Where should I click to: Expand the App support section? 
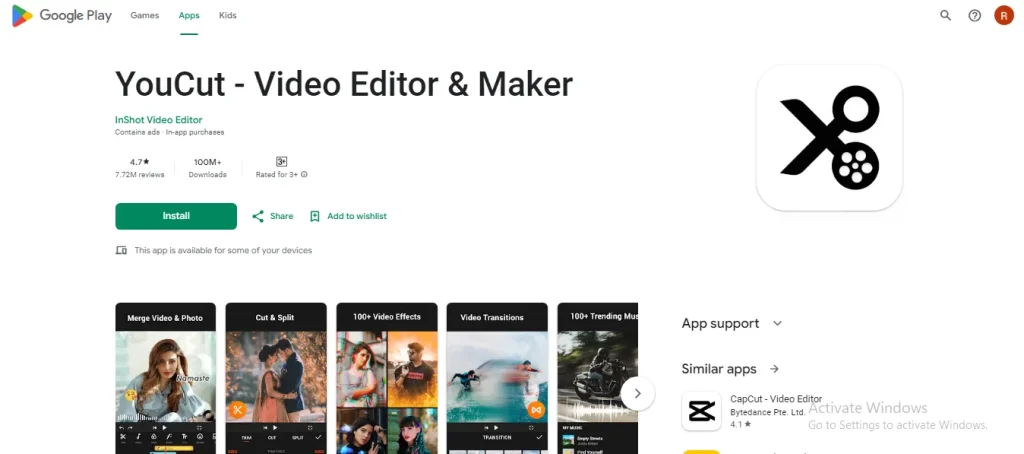[731, 323]
